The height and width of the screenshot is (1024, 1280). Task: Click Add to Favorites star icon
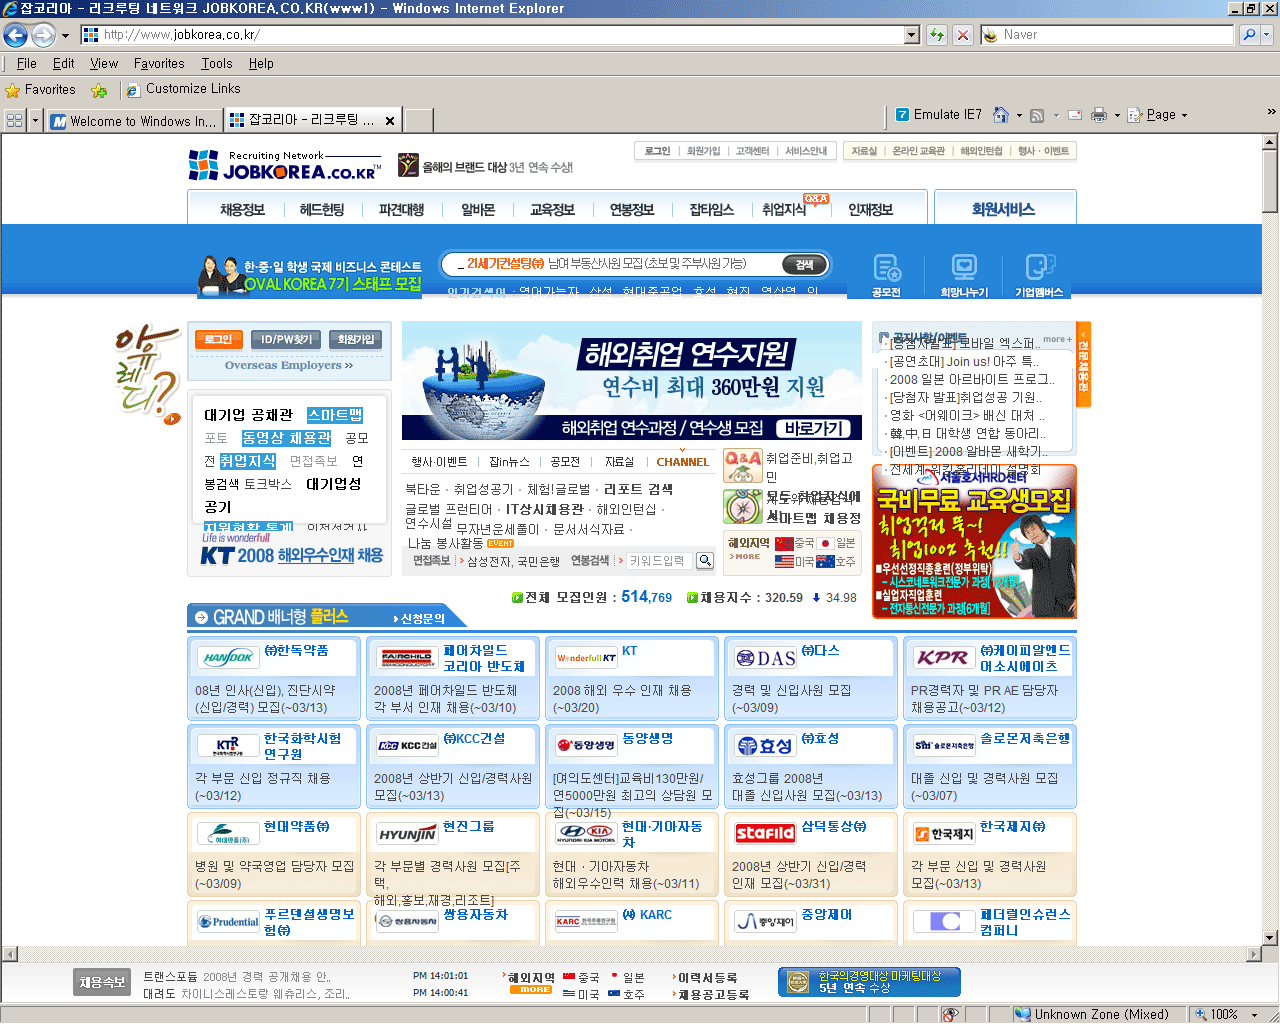99,90
